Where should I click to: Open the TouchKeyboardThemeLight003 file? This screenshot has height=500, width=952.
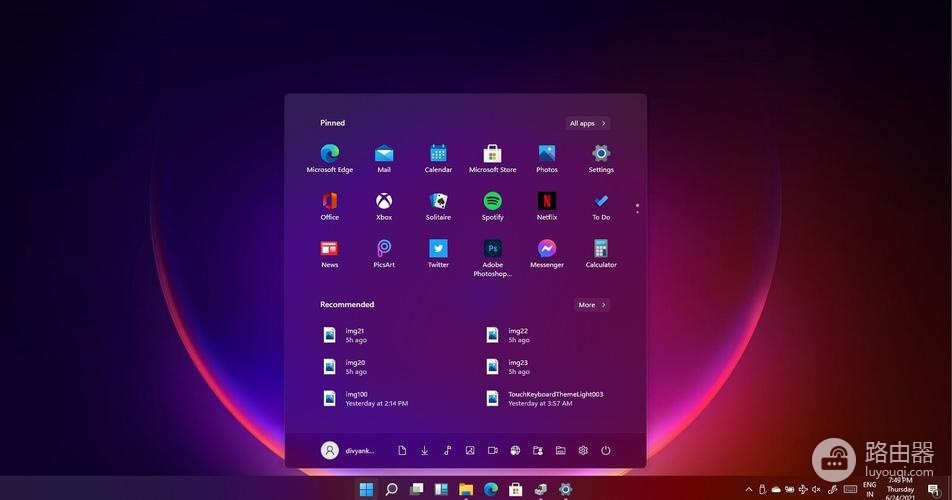(x=545, y=398)
